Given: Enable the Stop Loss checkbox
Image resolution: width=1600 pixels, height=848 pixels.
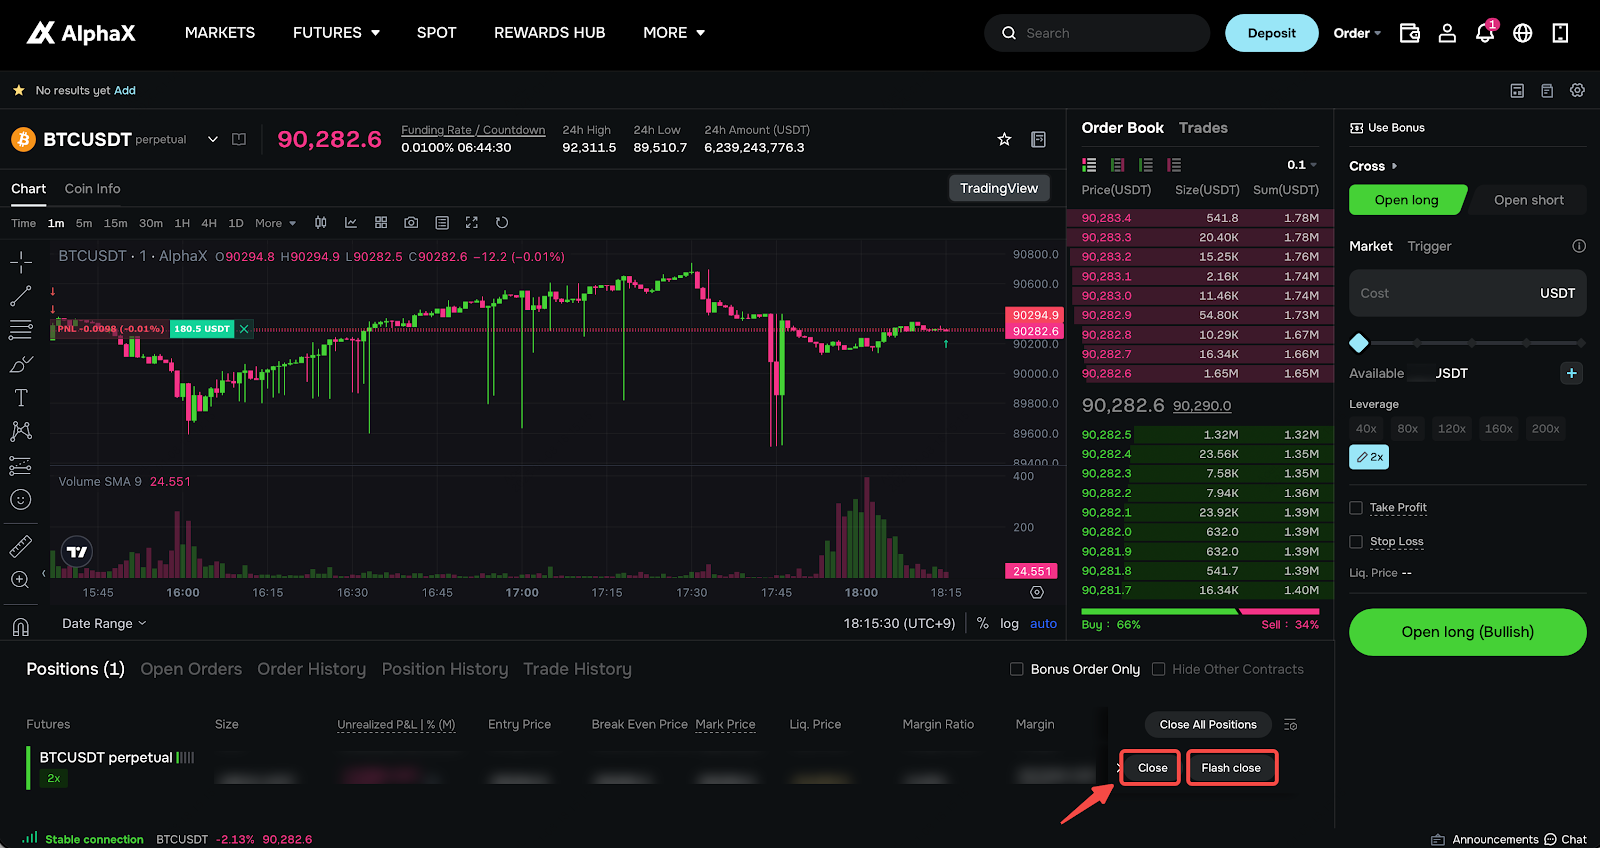Looking at the screenshot, I should click(1356, 542).
